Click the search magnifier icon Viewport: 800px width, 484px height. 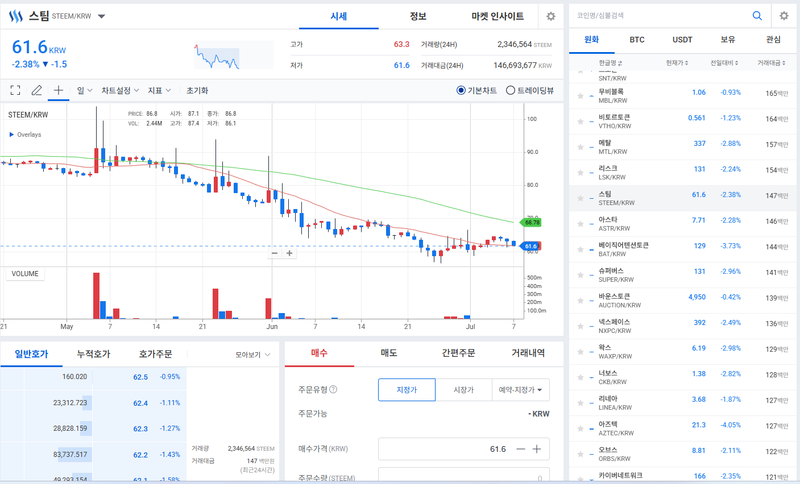pyautogui.click(x=757, y=16)
